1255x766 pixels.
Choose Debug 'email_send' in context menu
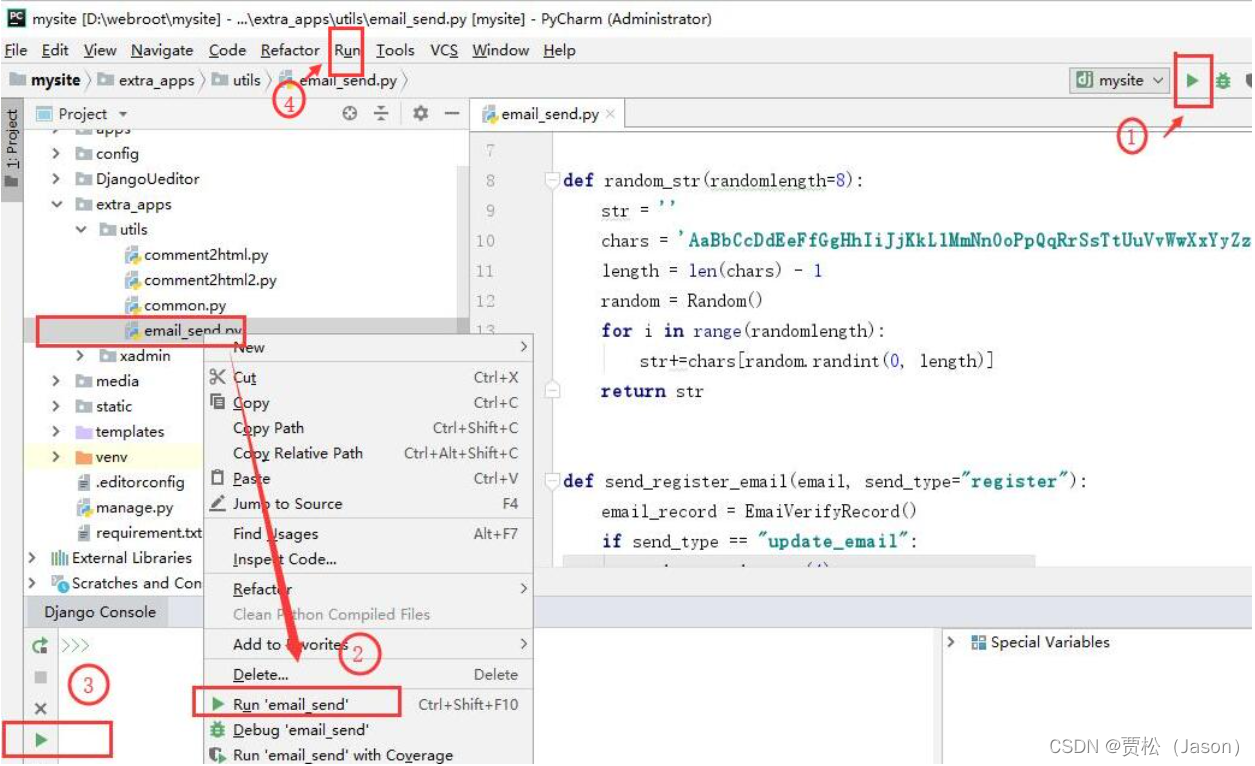pyautogui.click(x=368, y=730)
